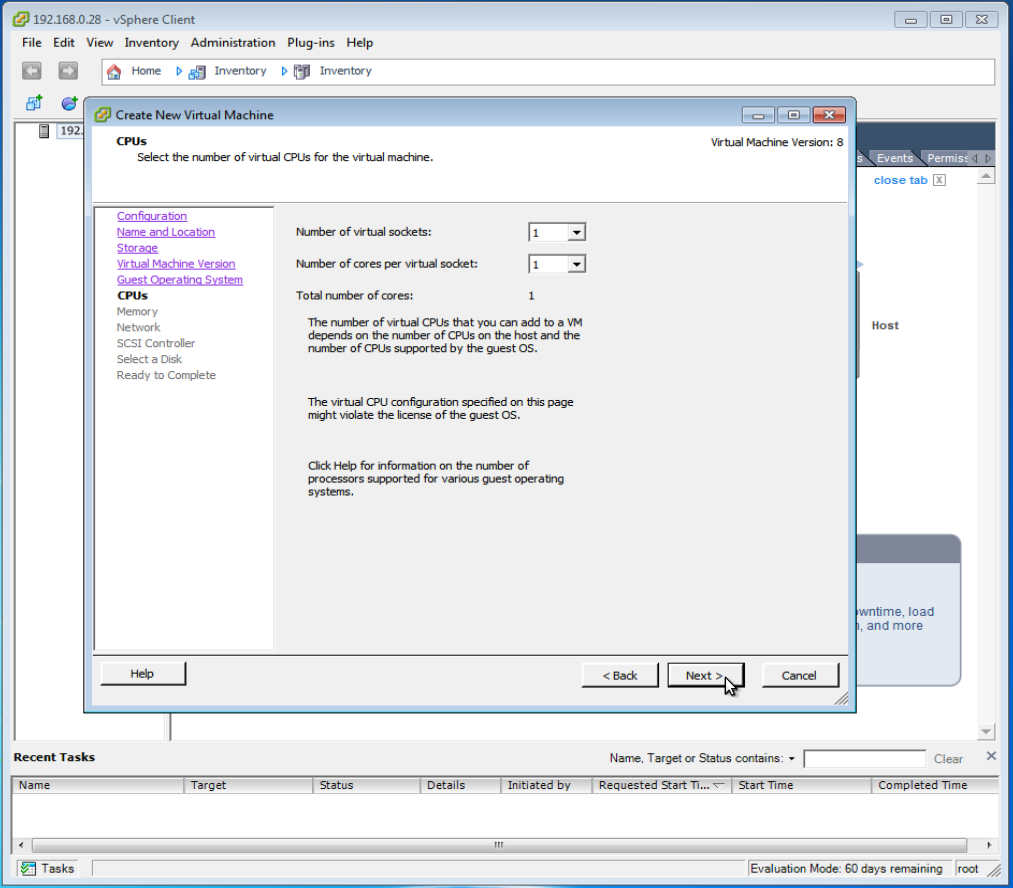Click the Name column header in Recent Tasks
Image resolution: width=1013 pixels, height=888 pixels.
point(98,785)
